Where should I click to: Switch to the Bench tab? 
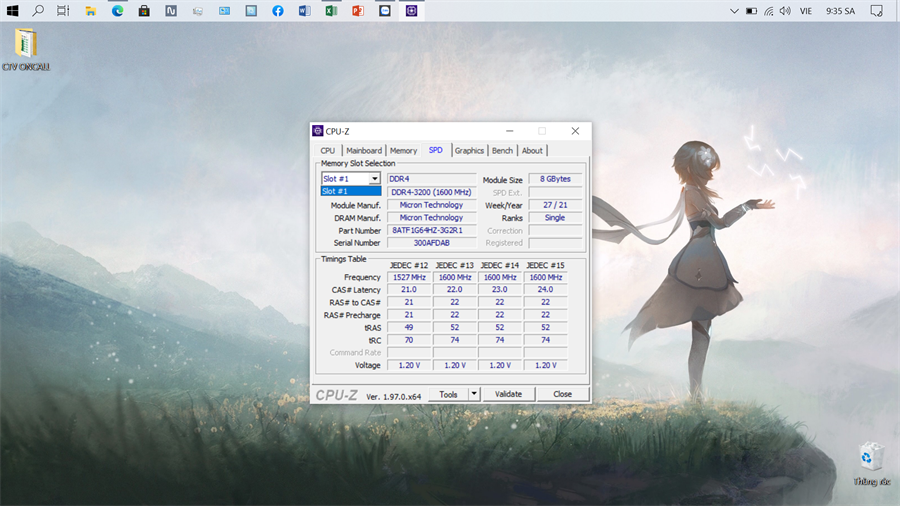coord(502,150)
